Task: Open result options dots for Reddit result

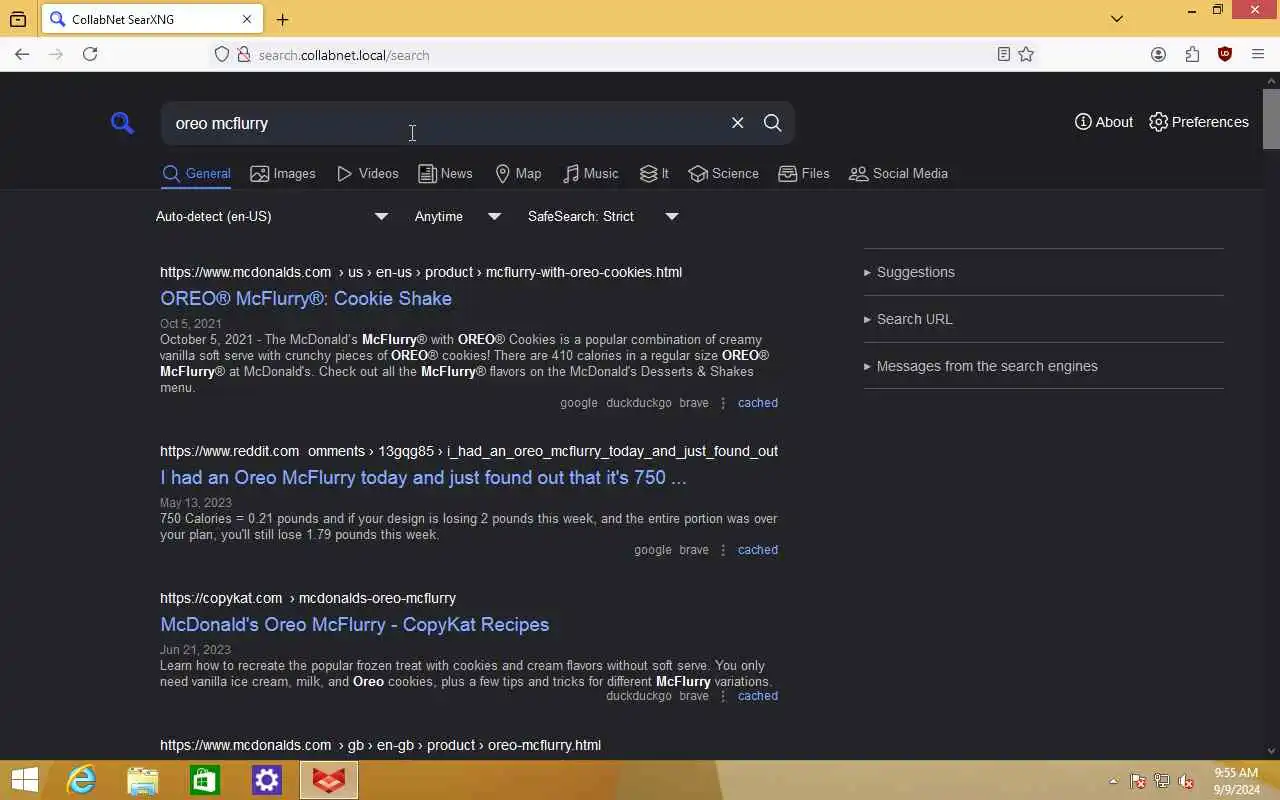Action: (723, 550)
